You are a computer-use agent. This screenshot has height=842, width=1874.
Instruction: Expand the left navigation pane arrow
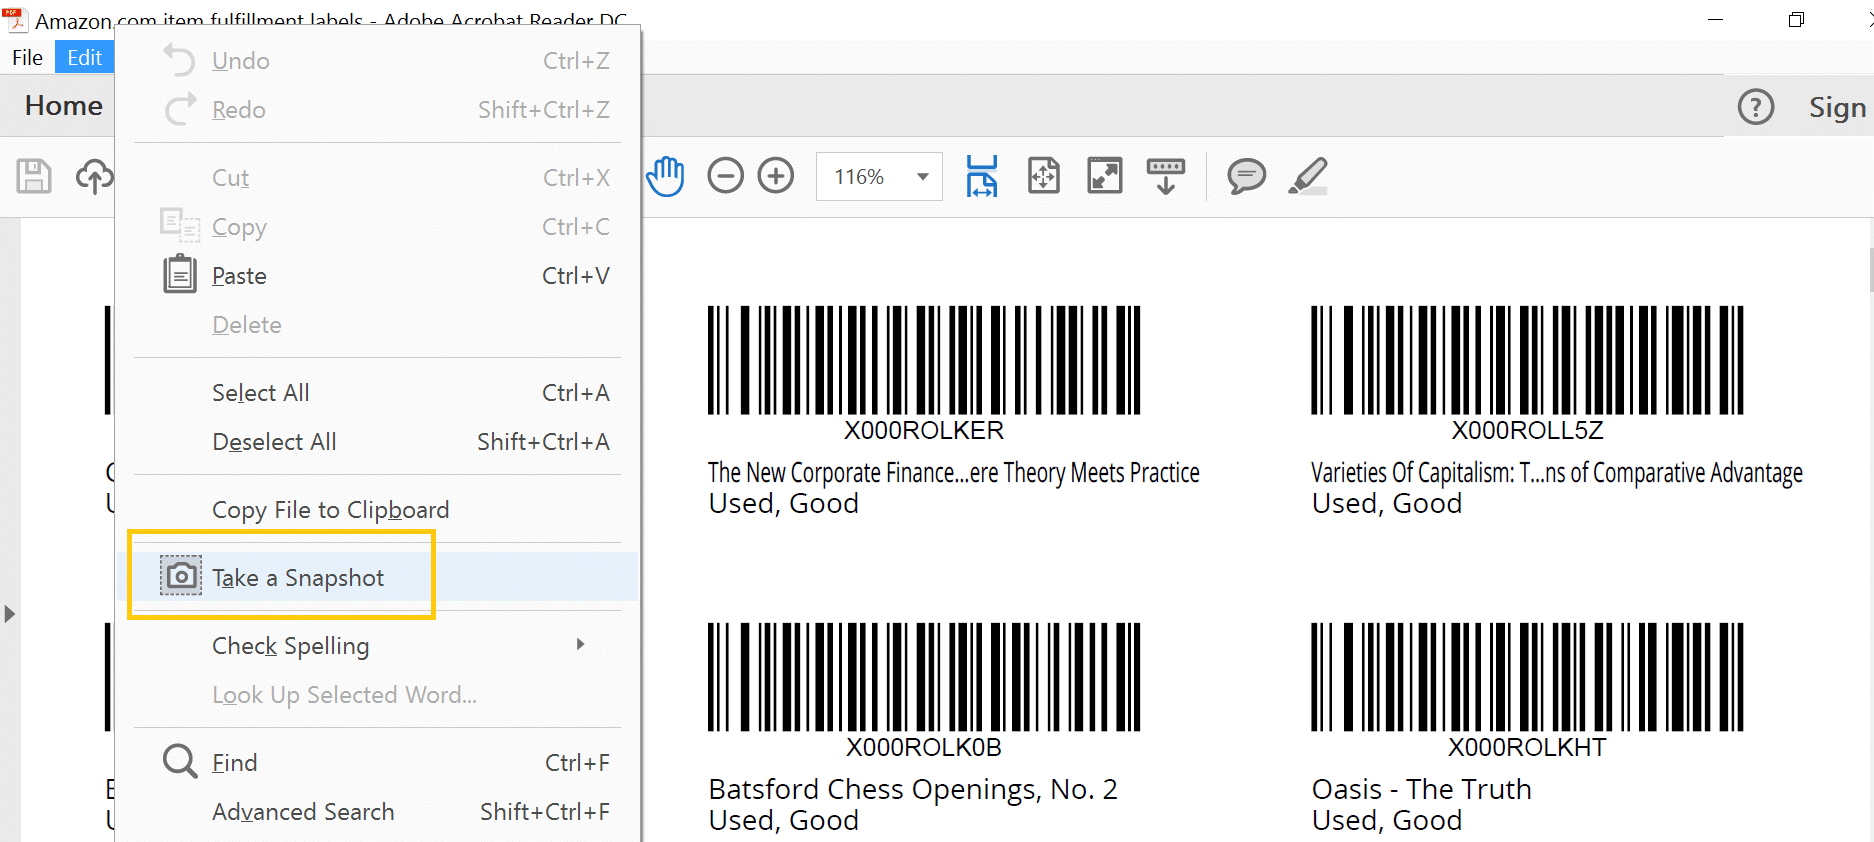(9, 614)
